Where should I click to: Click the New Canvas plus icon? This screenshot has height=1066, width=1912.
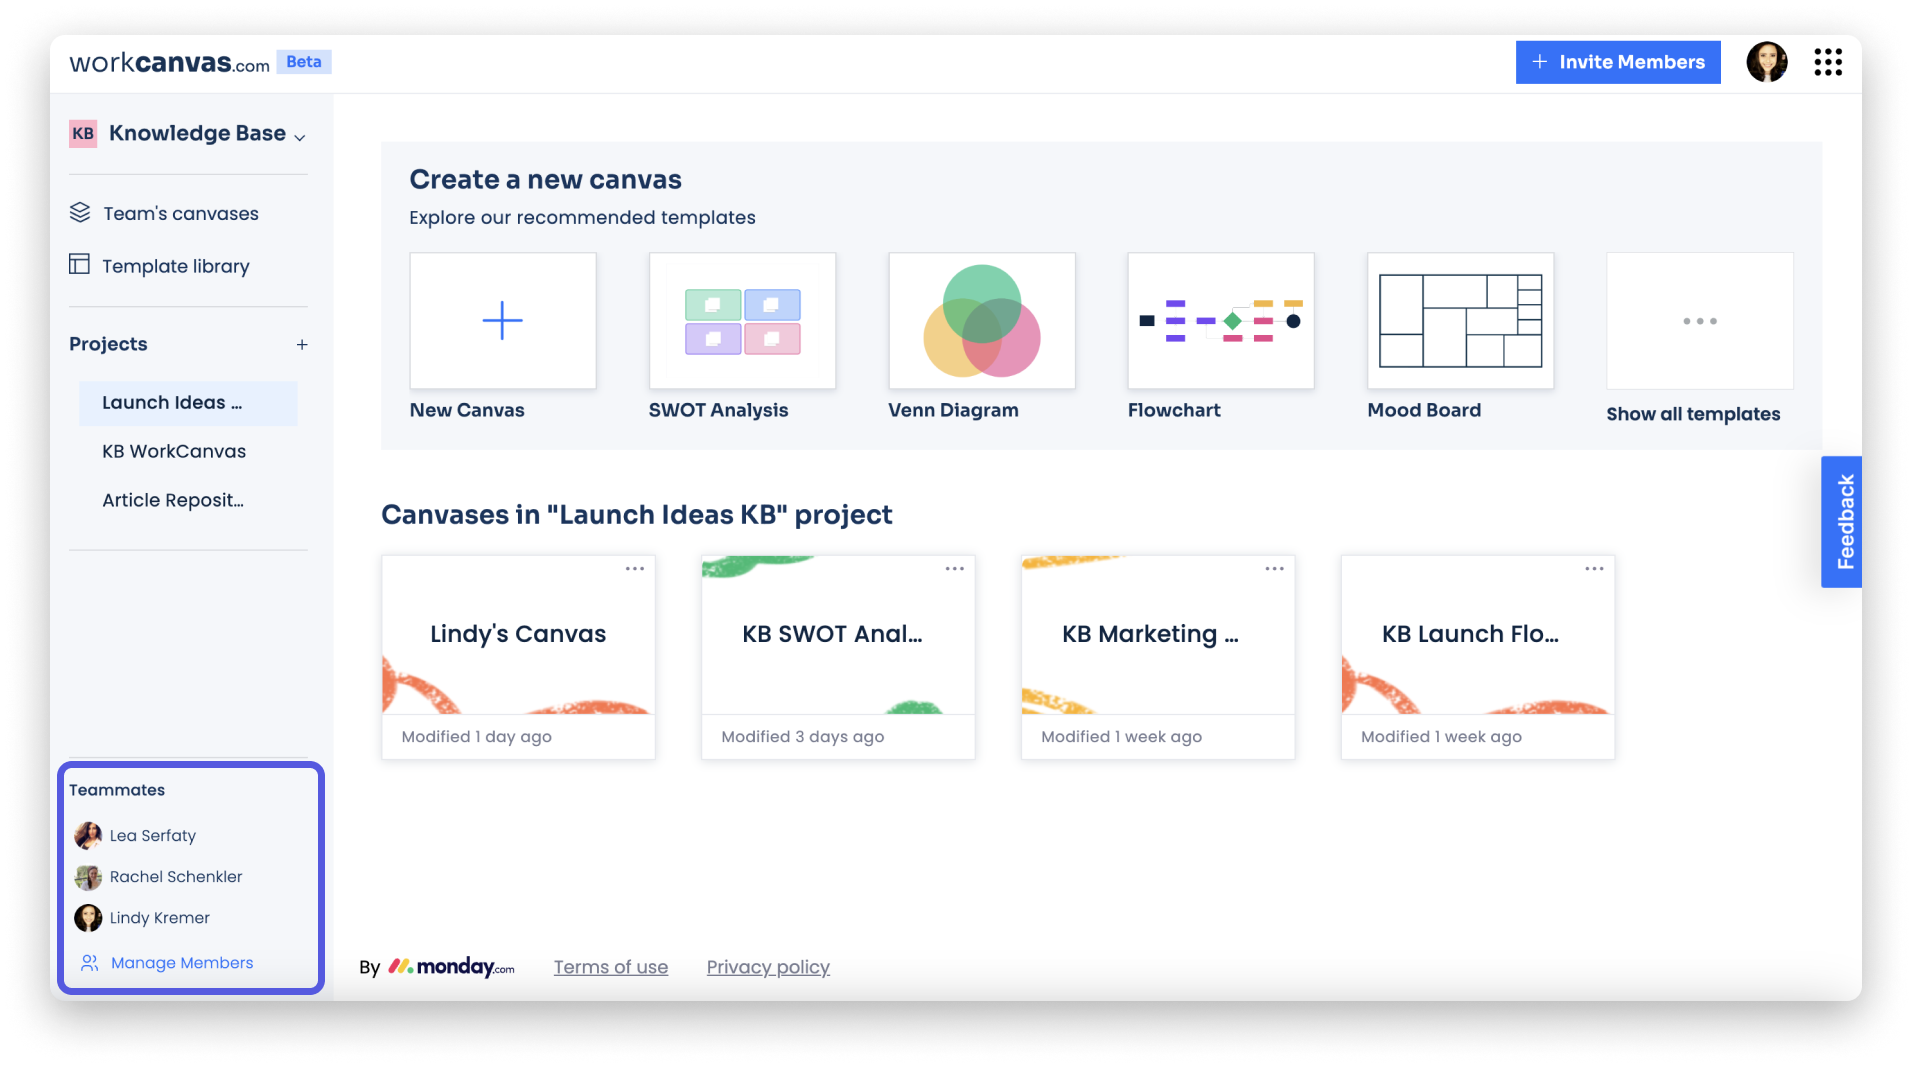pos(502,320)
